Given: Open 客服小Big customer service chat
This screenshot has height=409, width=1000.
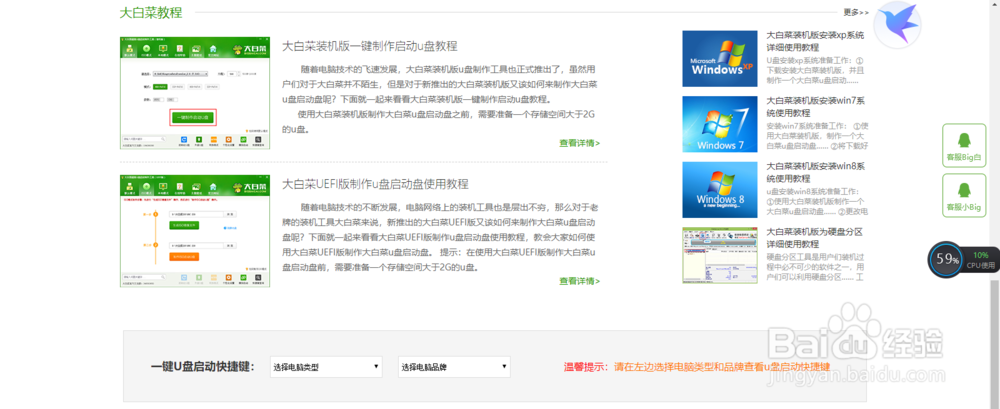Looking at the screenshot, I should coord(964,195).
